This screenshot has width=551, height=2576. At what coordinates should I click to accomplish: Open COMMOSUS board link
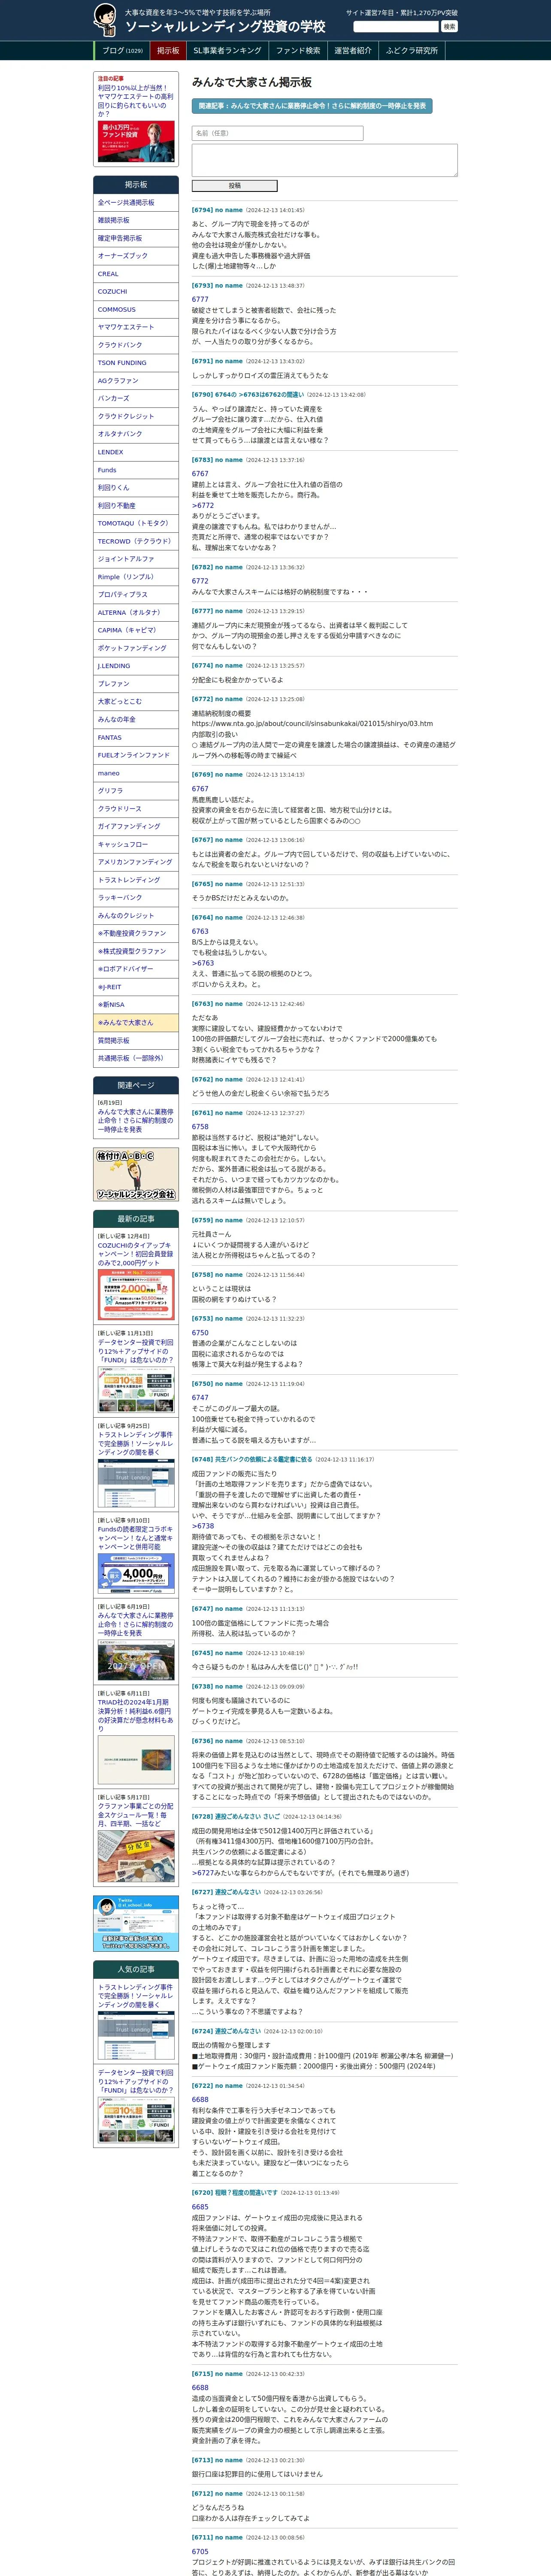(136, 310)
